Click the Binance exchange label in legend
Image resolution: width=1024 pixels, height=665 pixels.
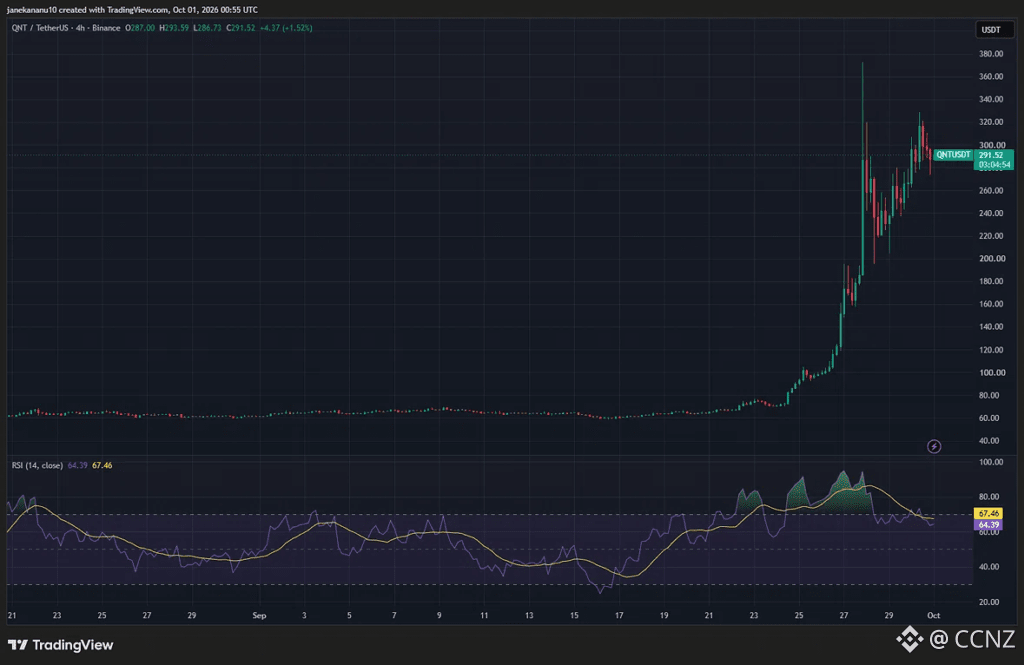tap(106, 28)
